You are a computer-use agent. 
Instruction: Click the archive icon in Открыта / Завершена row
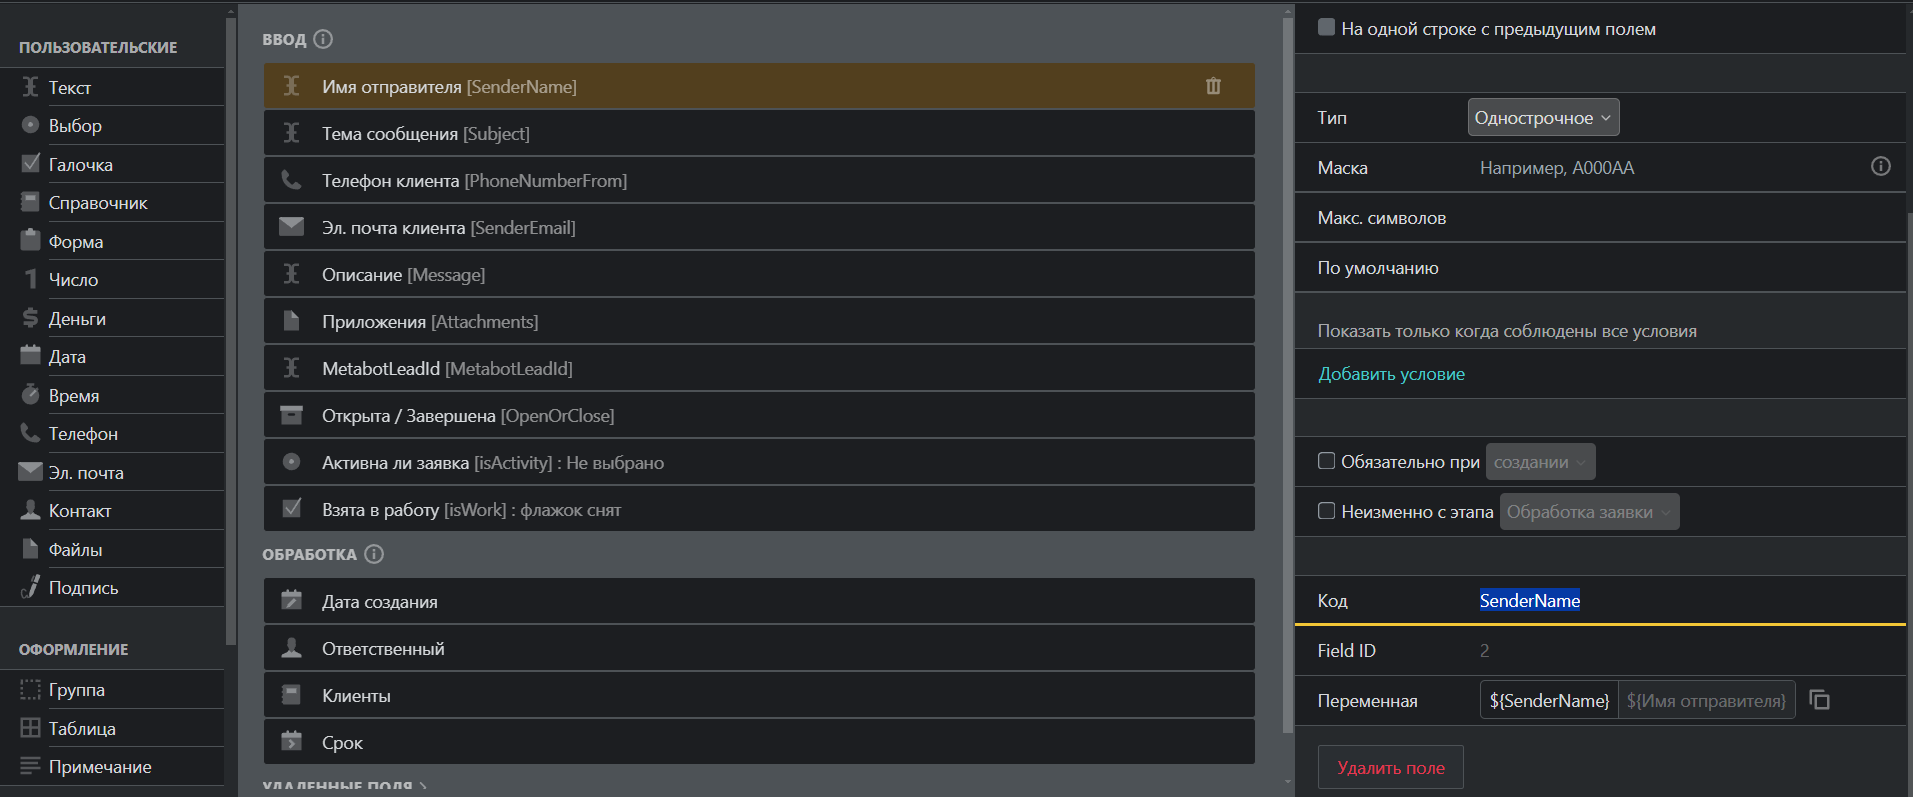pos(291,415)
